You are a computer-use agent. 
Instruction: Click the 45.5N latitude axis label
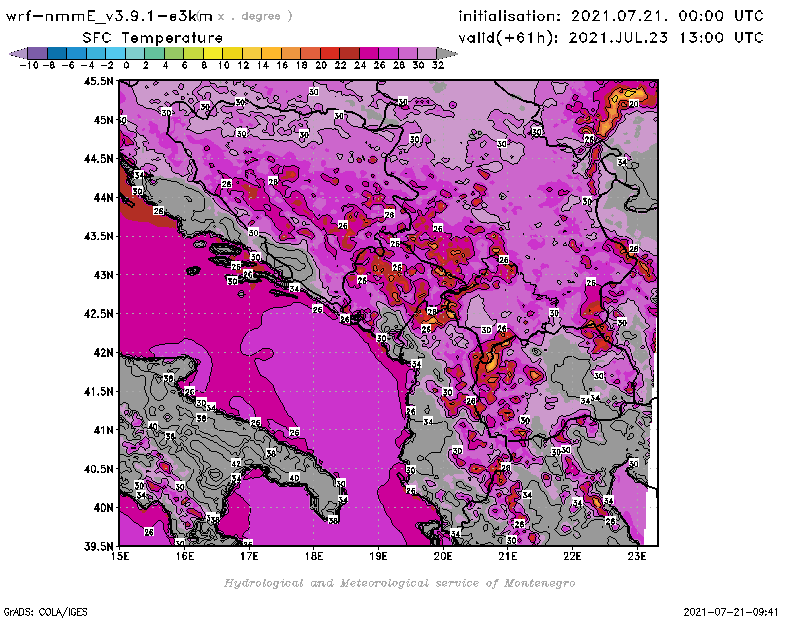point(98,81)
